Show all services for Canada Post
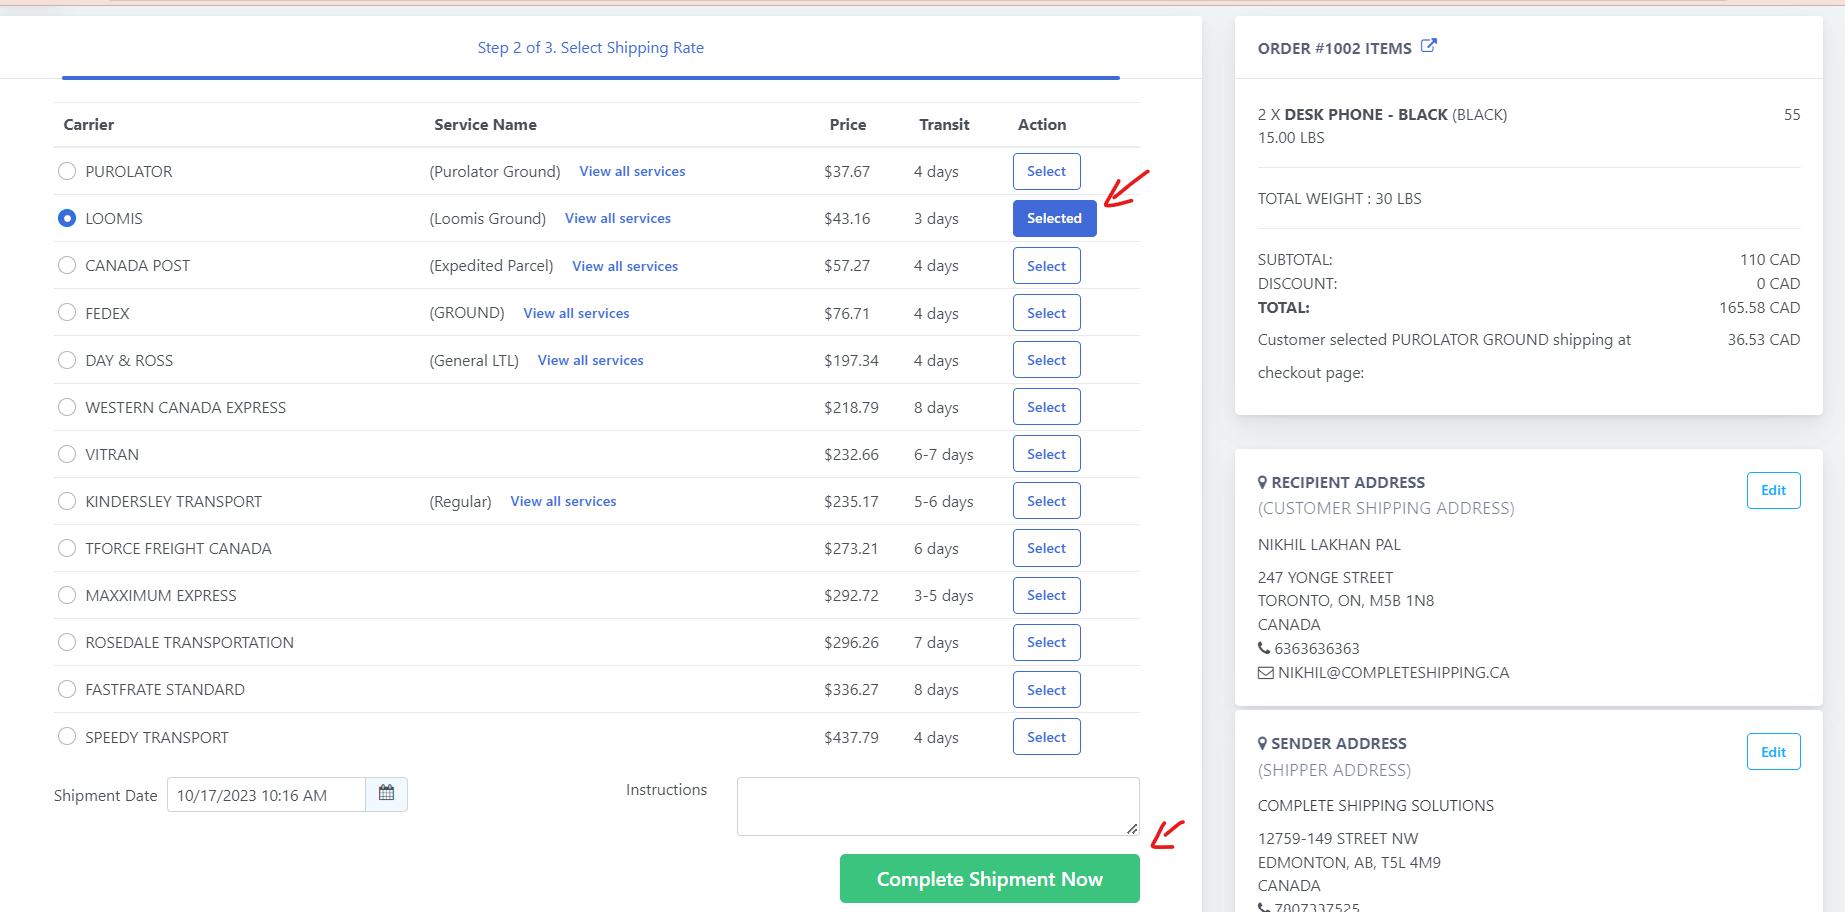The image size is (1845, 912). pos(625,266)
